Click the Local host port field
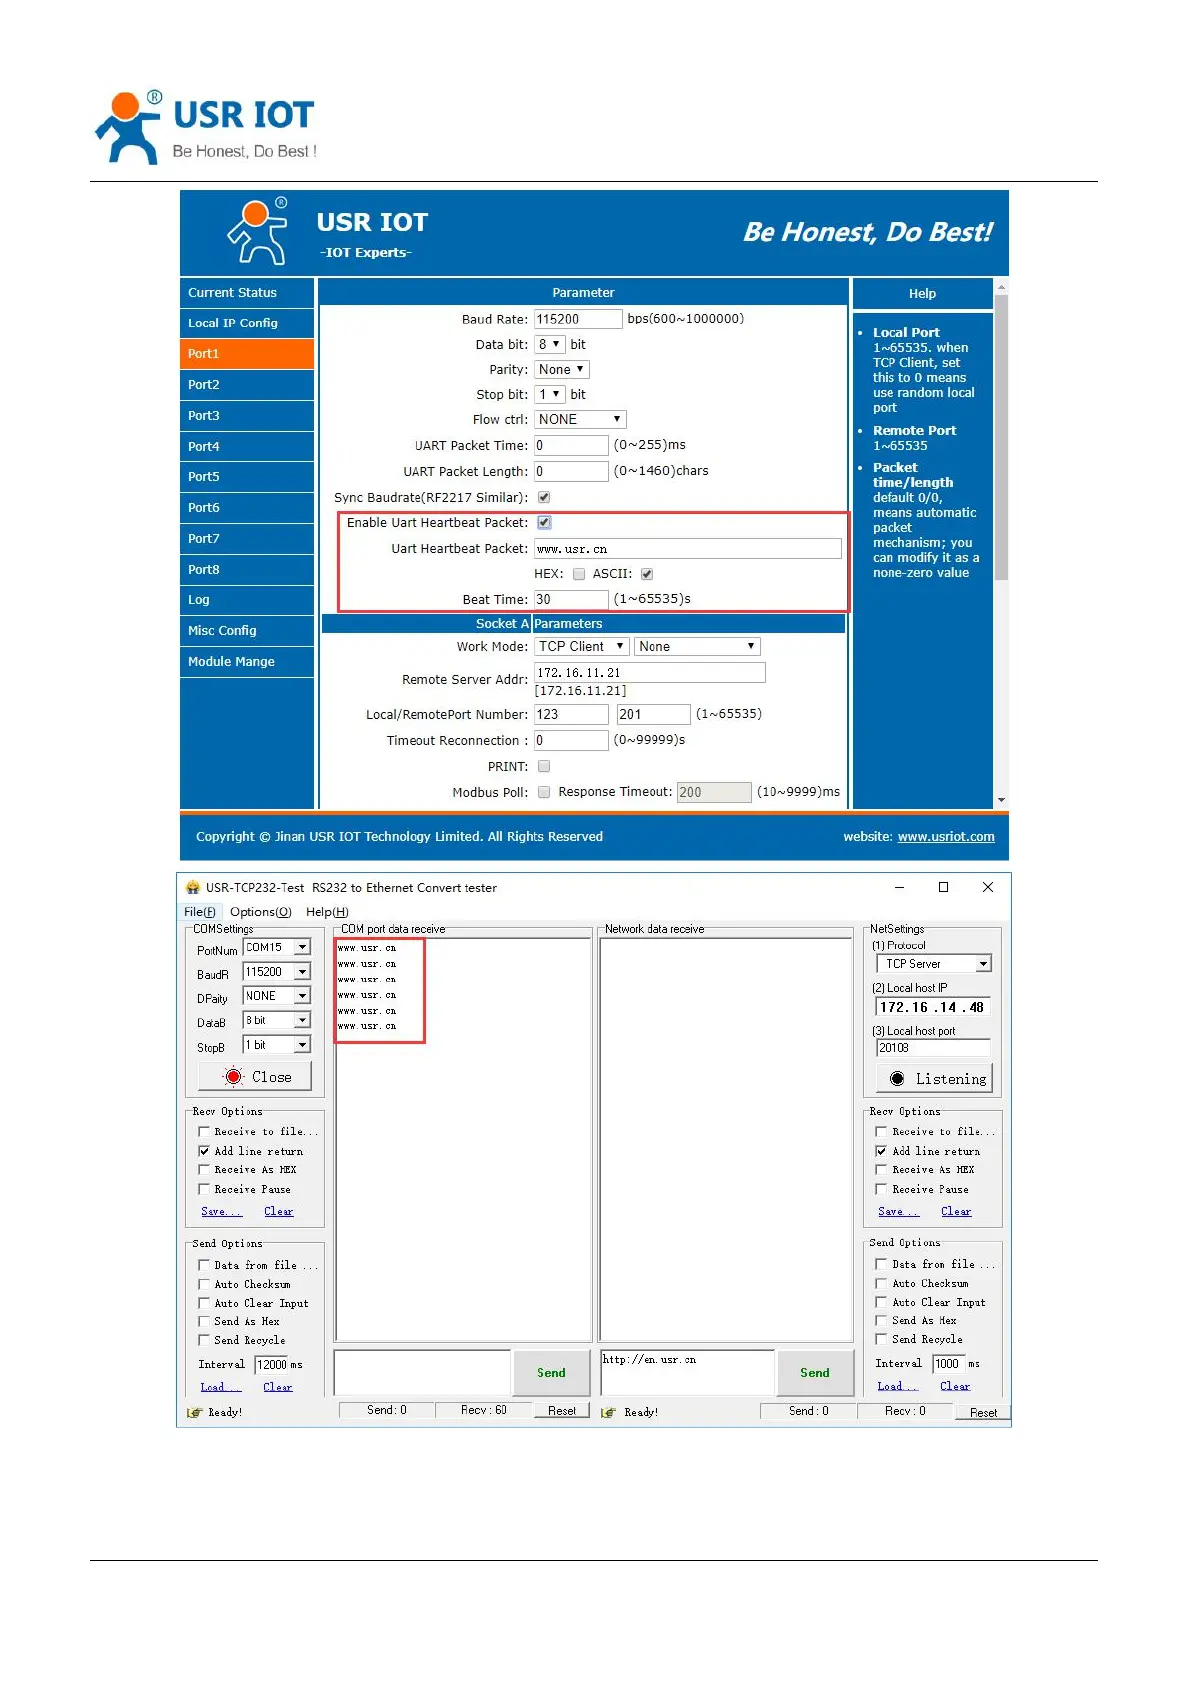Image resolution: width=1191 pixels, height=1684 pixels. coord(933,1047)
